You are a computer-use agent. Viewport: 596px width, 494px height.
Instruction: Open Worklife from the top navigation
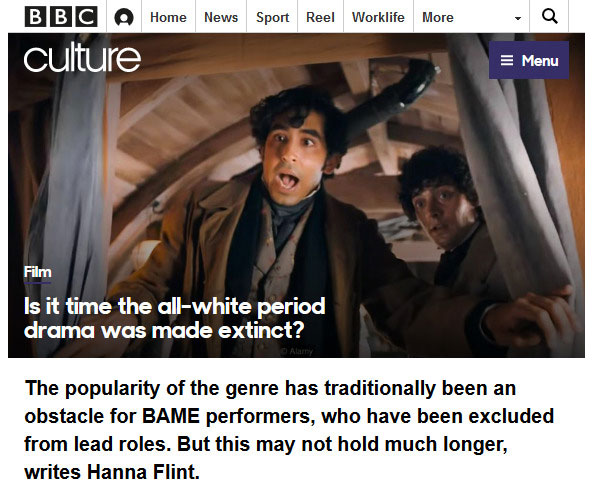point(378,17)
